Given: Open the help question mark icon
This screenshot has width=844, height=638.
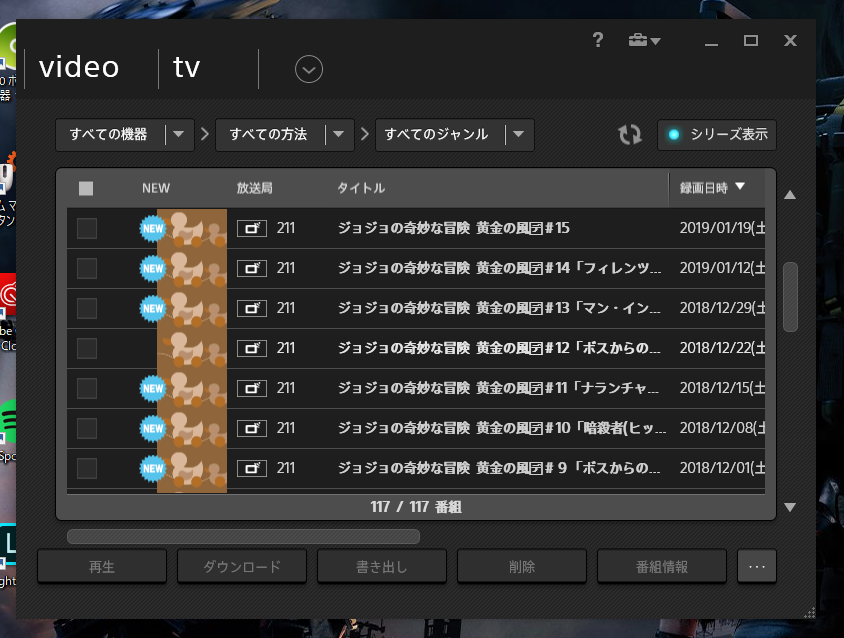Looking at the screenshot, I should tap(597, 40).
